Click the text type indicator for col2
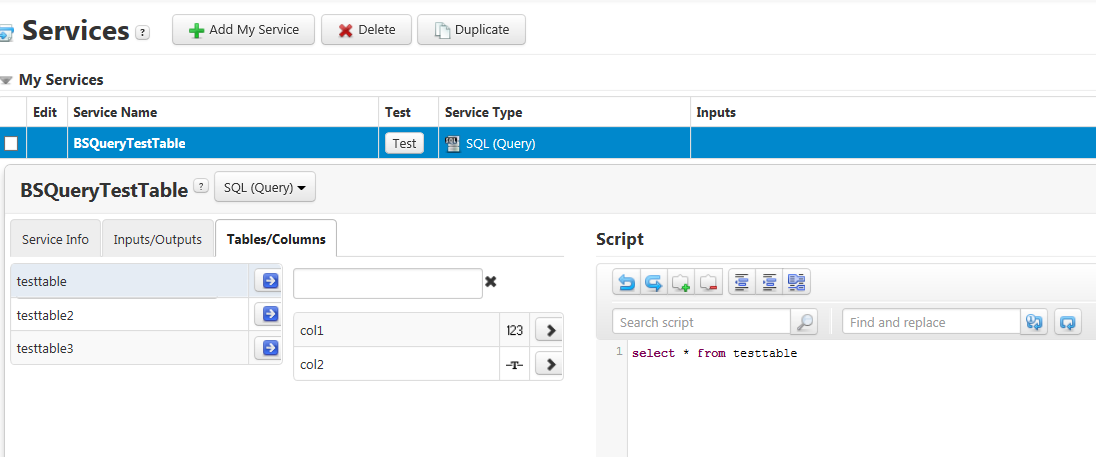The height and width of the screenshot is (457, 1096). tap(514, 365)
